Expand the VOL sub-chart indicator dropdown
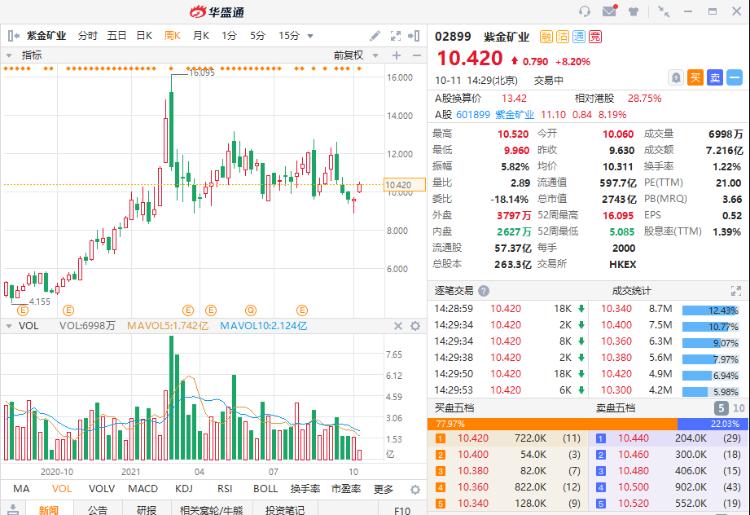This screenshot has width=750, height=515. [x=9, y=326]
